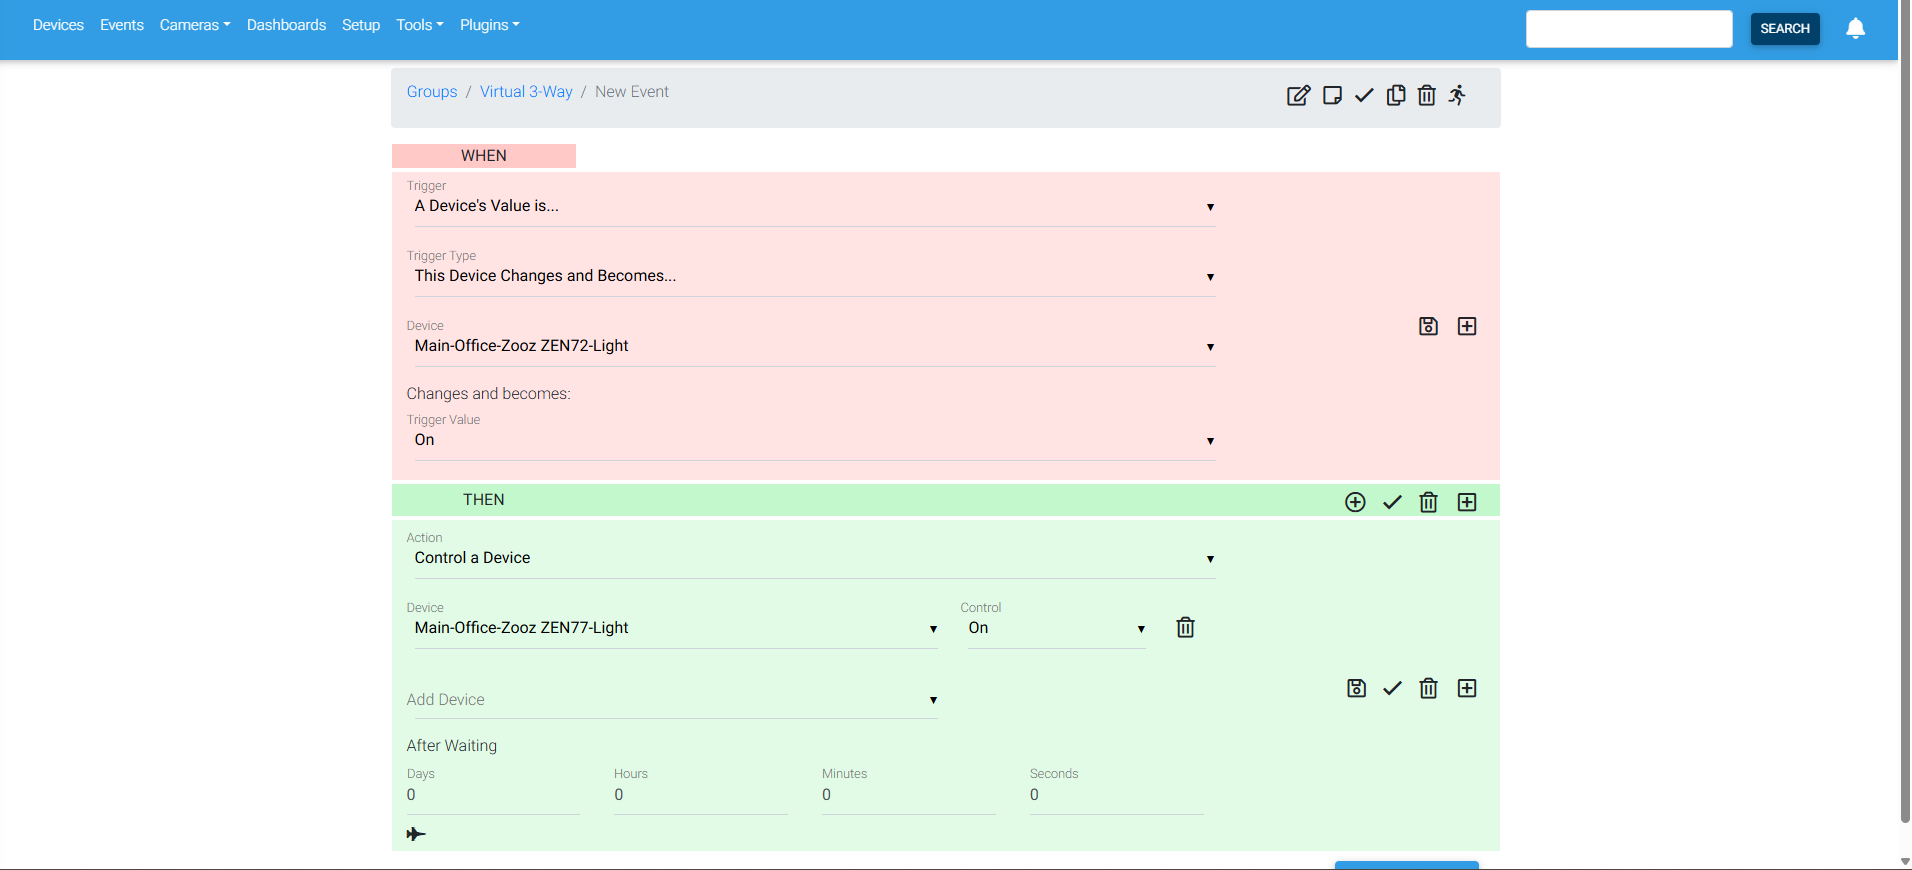Open the ZEN72-Light Device dropdown
Image resolution: width=1912 pixels, height=870 pixels.
point(815,346)
